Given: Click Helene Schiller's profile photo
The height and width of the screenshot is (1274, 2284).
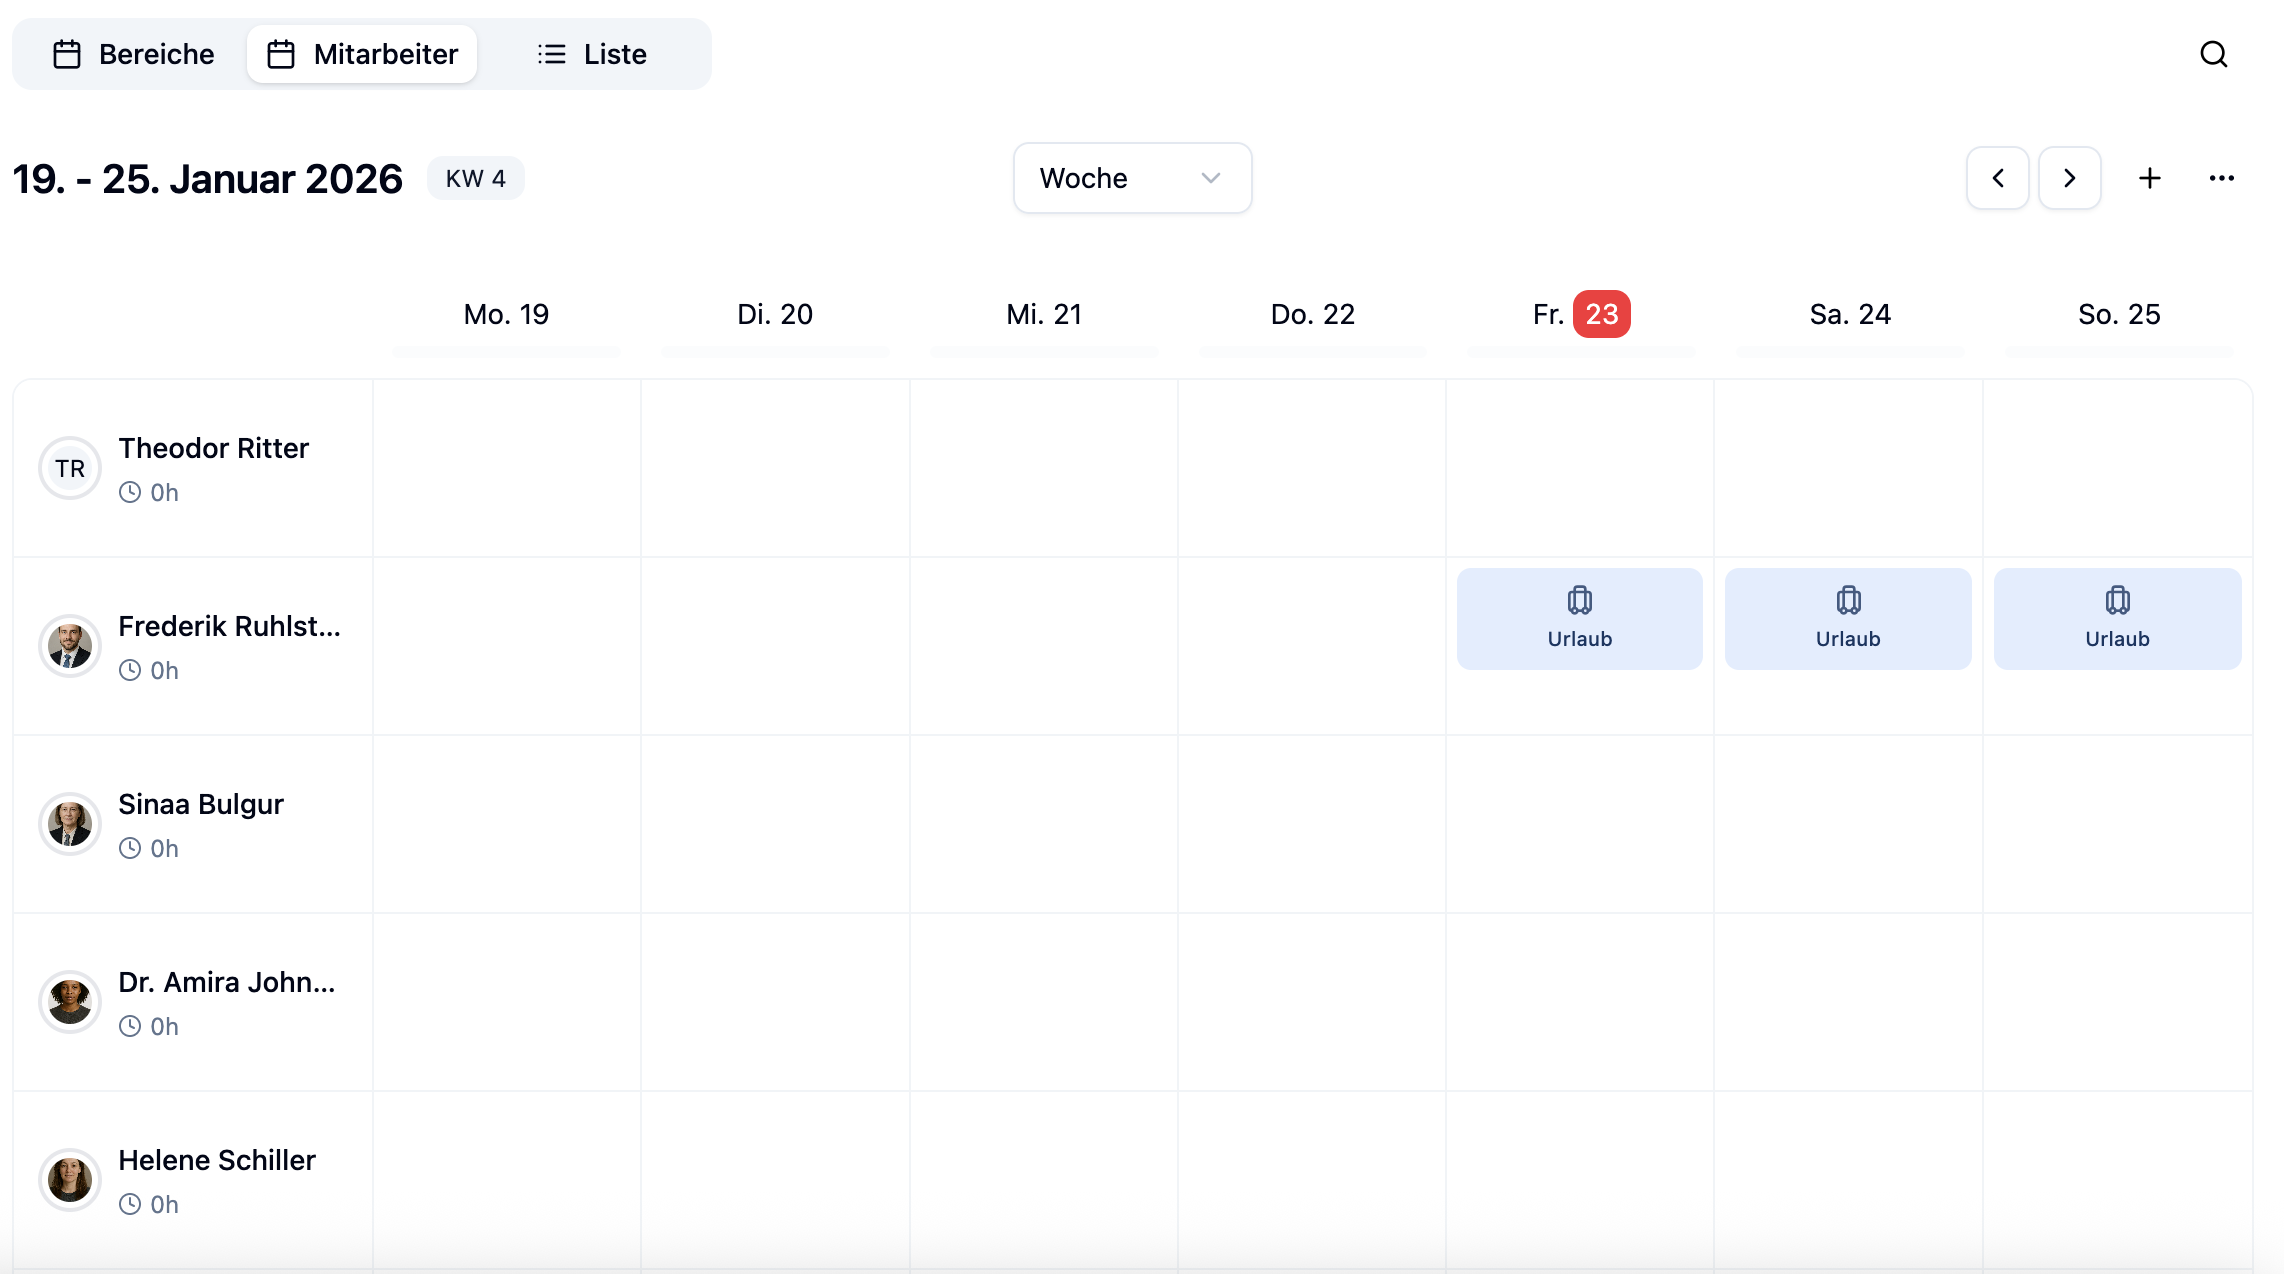Looking at the screenshot, I should click(x=70, y=1180).
